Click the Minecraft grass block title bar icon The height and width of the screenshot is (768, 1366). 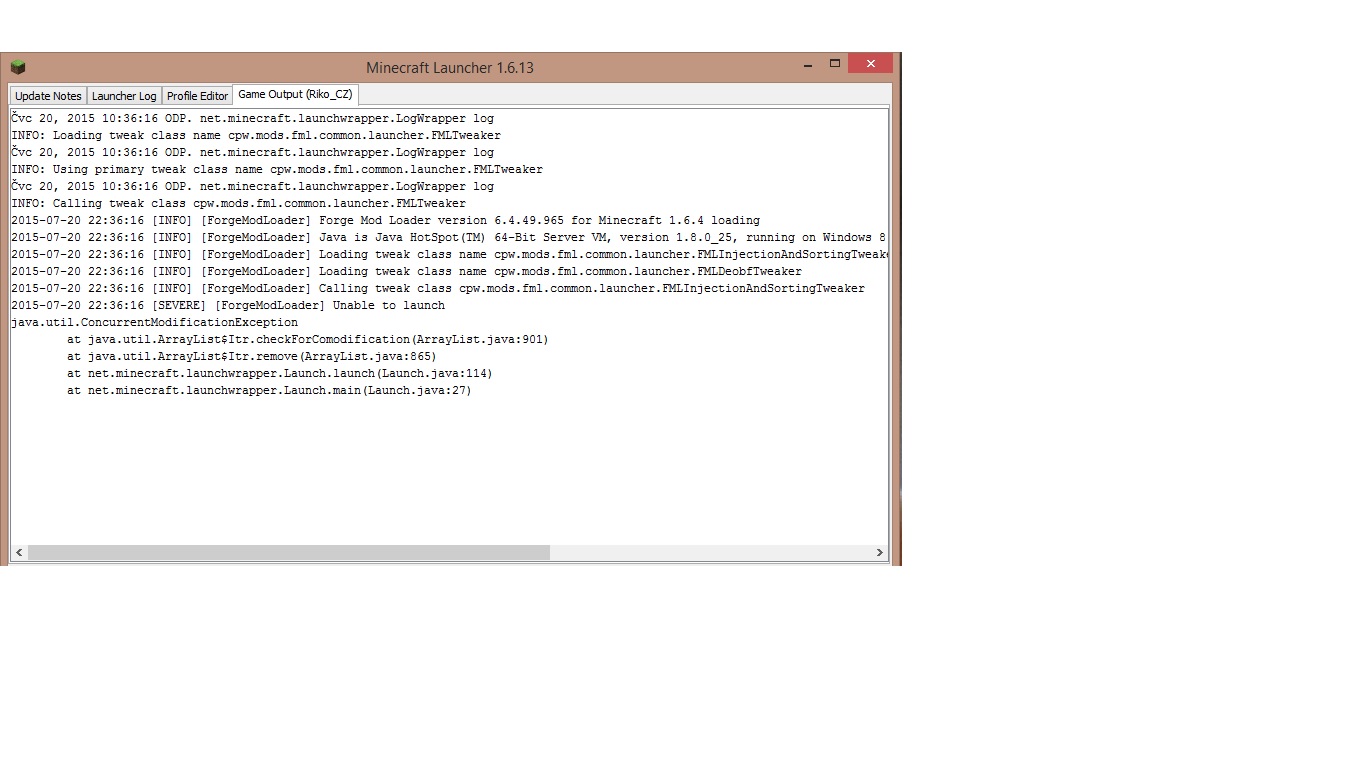18,68
